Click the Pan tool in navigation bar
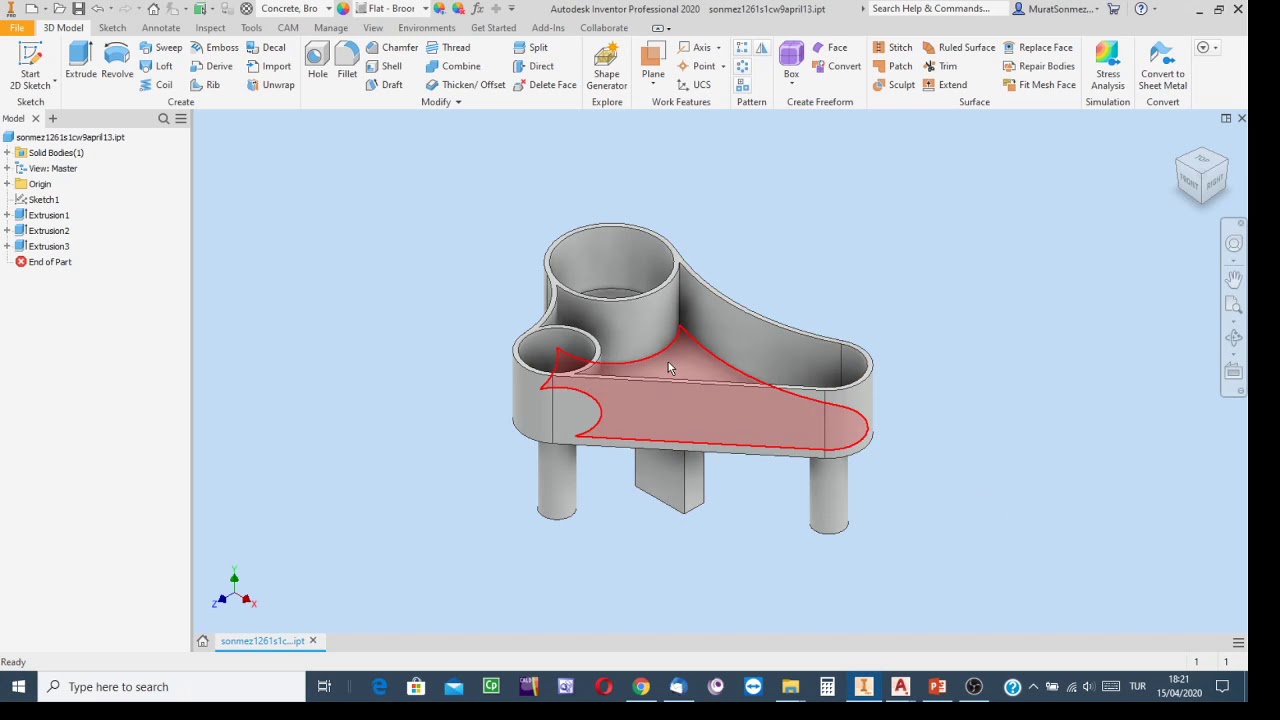Viewport: 1280px width, 720px height. click(x=1234, y=279)
